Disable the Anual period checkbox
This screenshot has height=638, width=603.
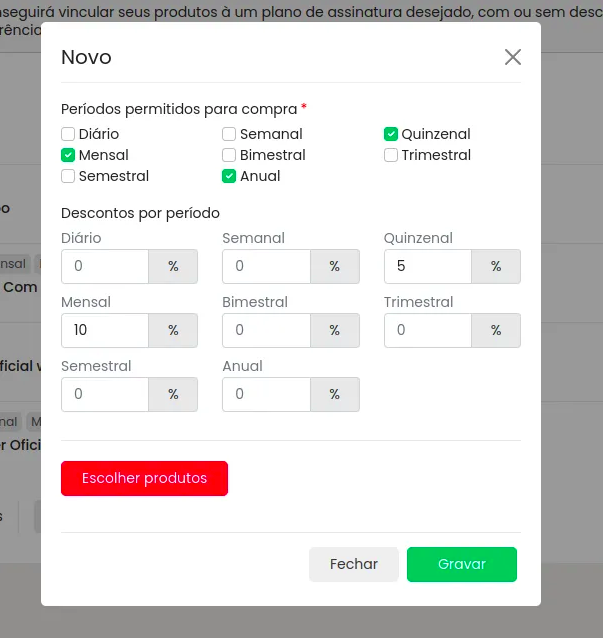tap(229, 176)
